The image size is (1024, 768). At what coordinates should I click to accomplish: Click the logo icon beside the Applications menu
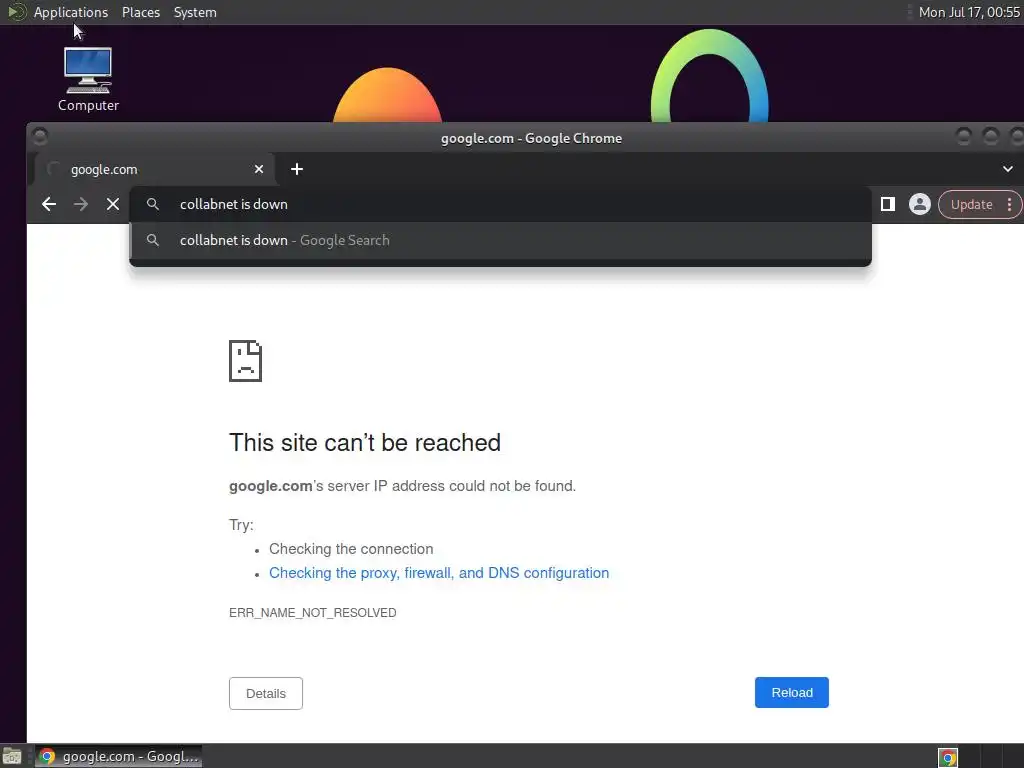click(x=16, y=12)
